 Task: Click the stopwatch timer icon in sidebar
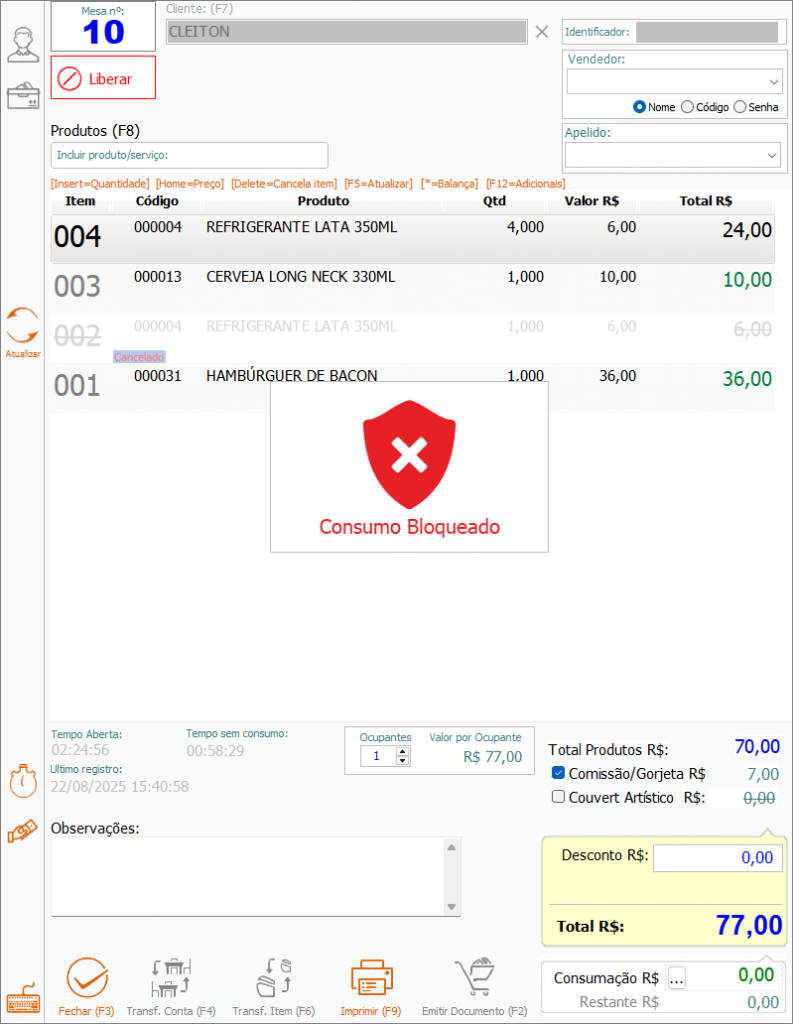coord(22,780)
